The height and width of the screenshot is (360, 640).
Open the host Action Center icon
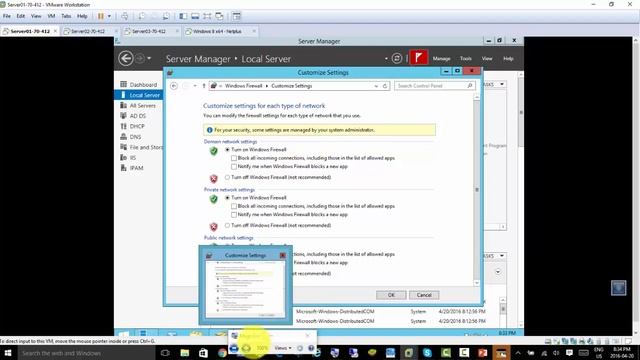point(569,353)
